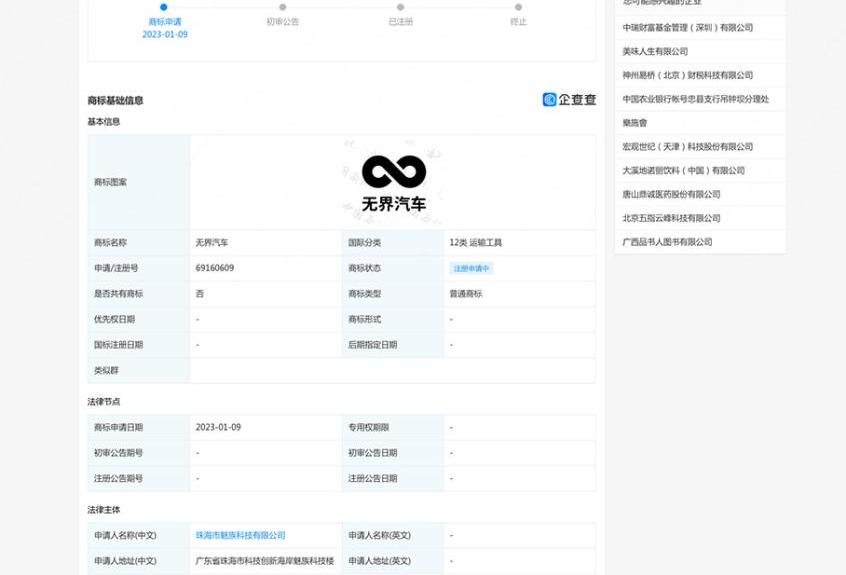Viewport: 846px width, 575px height.
Task: Select the 专用权期限 label cell
Action: 393,427
